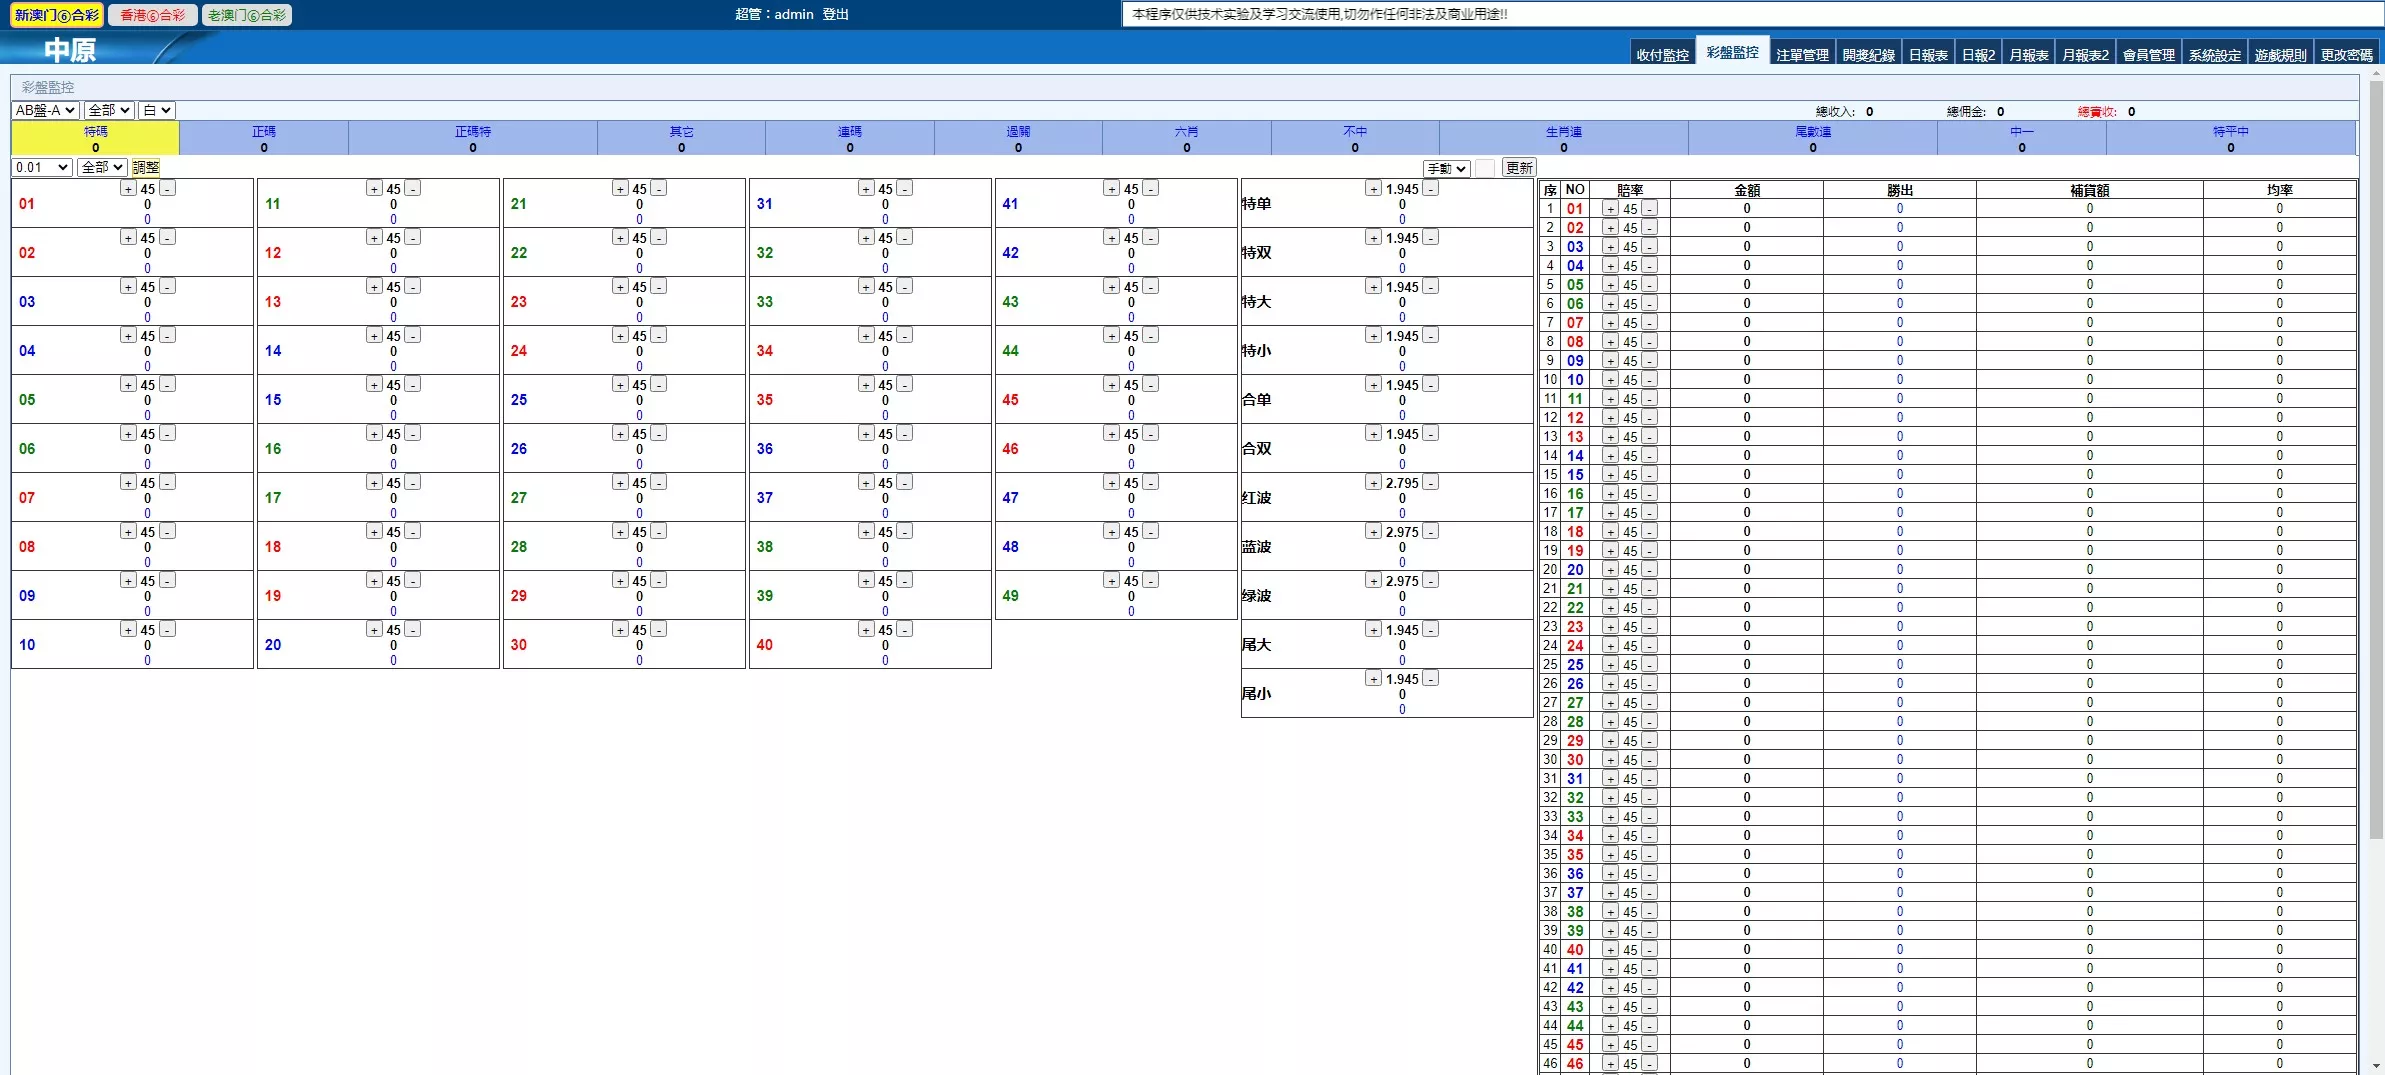The width and height of the screenshot is (2385, 1075).
Task: Click plus in table row 10 odds column
Action: (x=1610, y=380)
